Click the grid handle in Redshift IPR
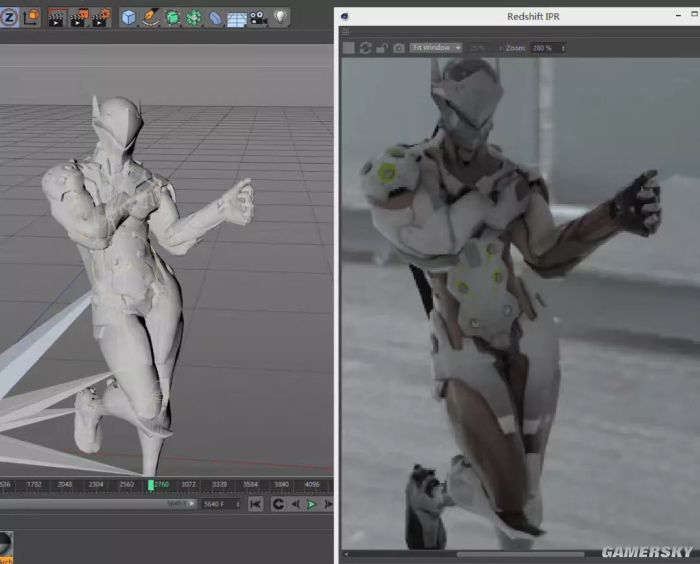700x564 pixels. tap(346, 32)
